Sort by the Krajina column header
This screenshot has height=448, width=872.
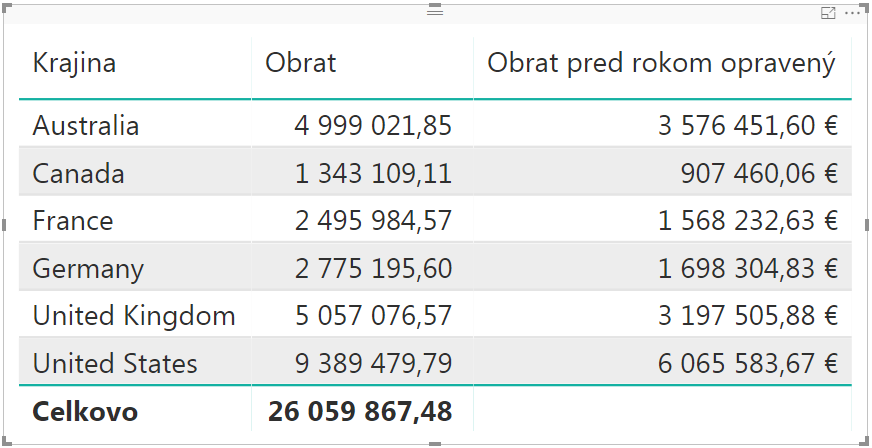pyautogui.click(x=74, y=63)
